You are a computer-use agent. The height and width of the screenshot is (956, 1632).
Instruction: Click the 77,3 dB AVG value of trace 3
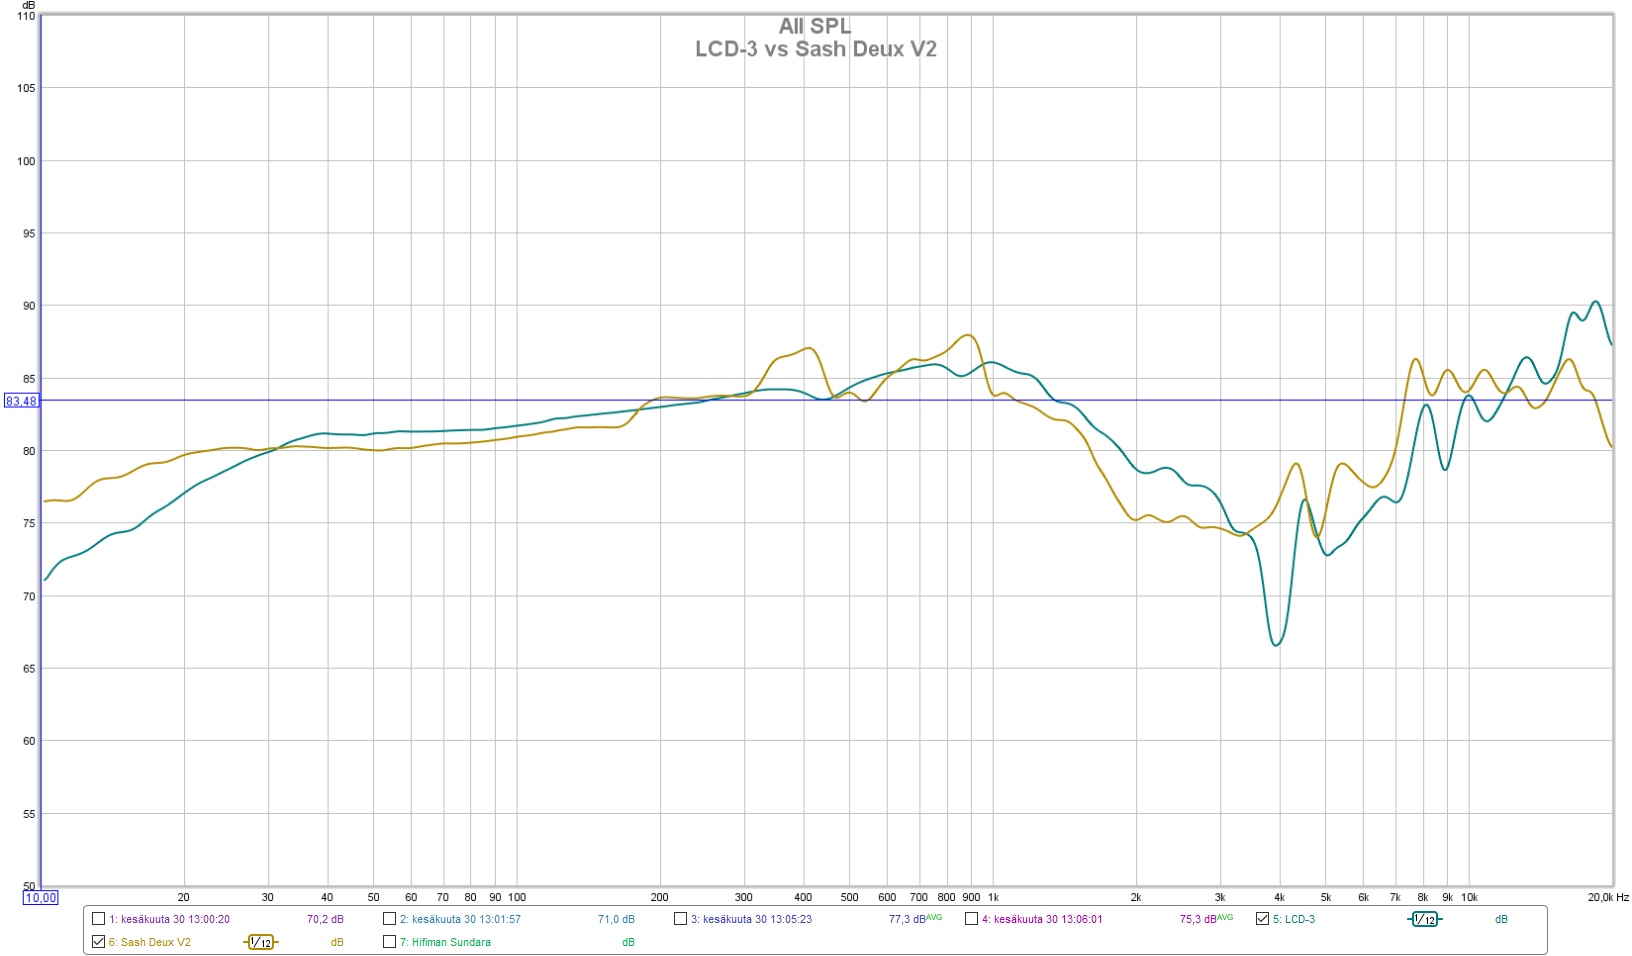point(915,919)
